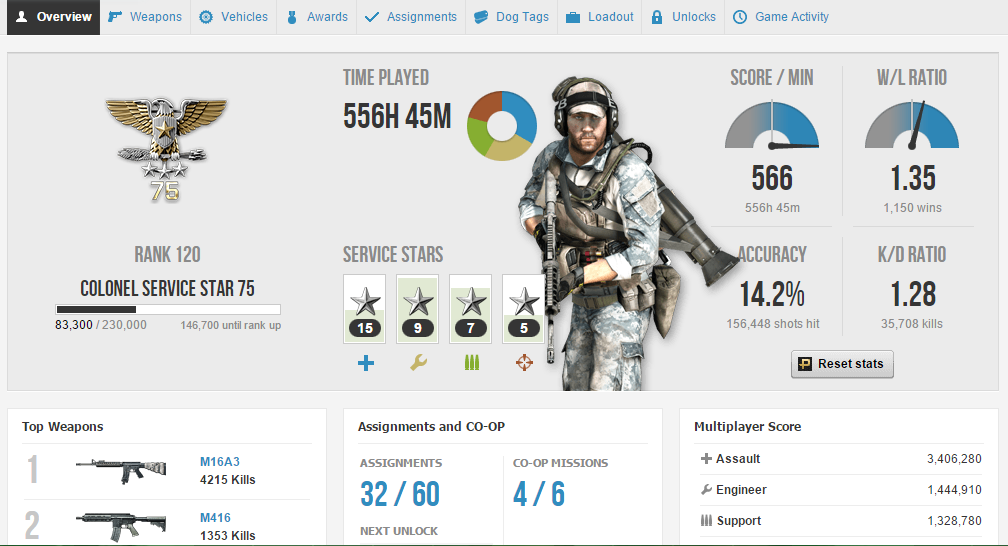The width and height of the screenshot is (1008, 546).
Task: Open the M16A3 weapon link
Action: (x=220, y=462)
